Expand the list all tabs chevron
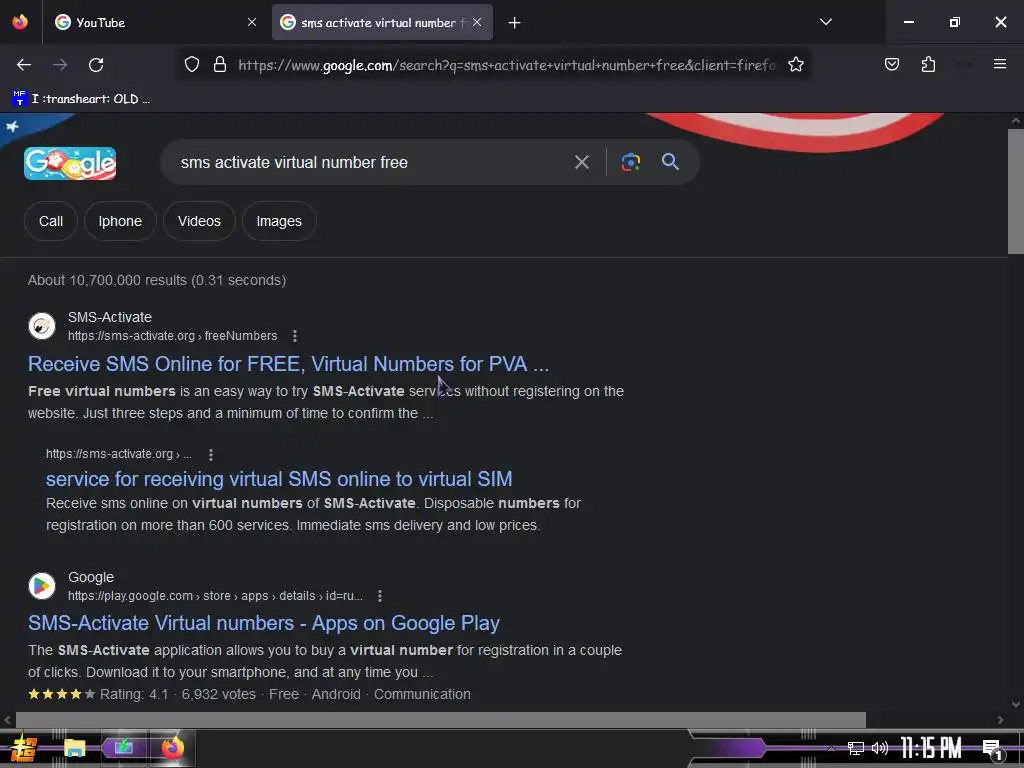Image resolution: width=1024 pixels, height=768 pixels. click(x=825, y=22)
